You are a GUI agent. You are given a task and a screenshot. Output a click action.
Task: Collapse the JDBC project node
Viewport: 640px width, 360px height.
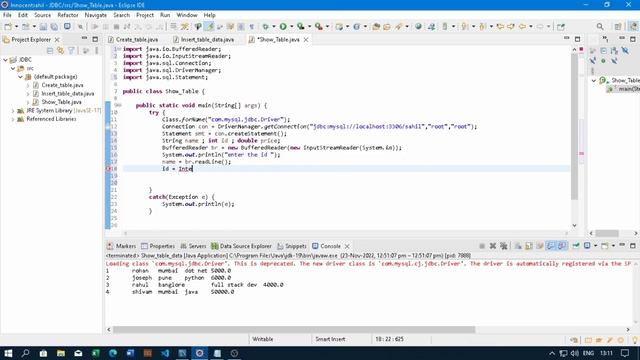pyautogui.click(x=6, y=60)
